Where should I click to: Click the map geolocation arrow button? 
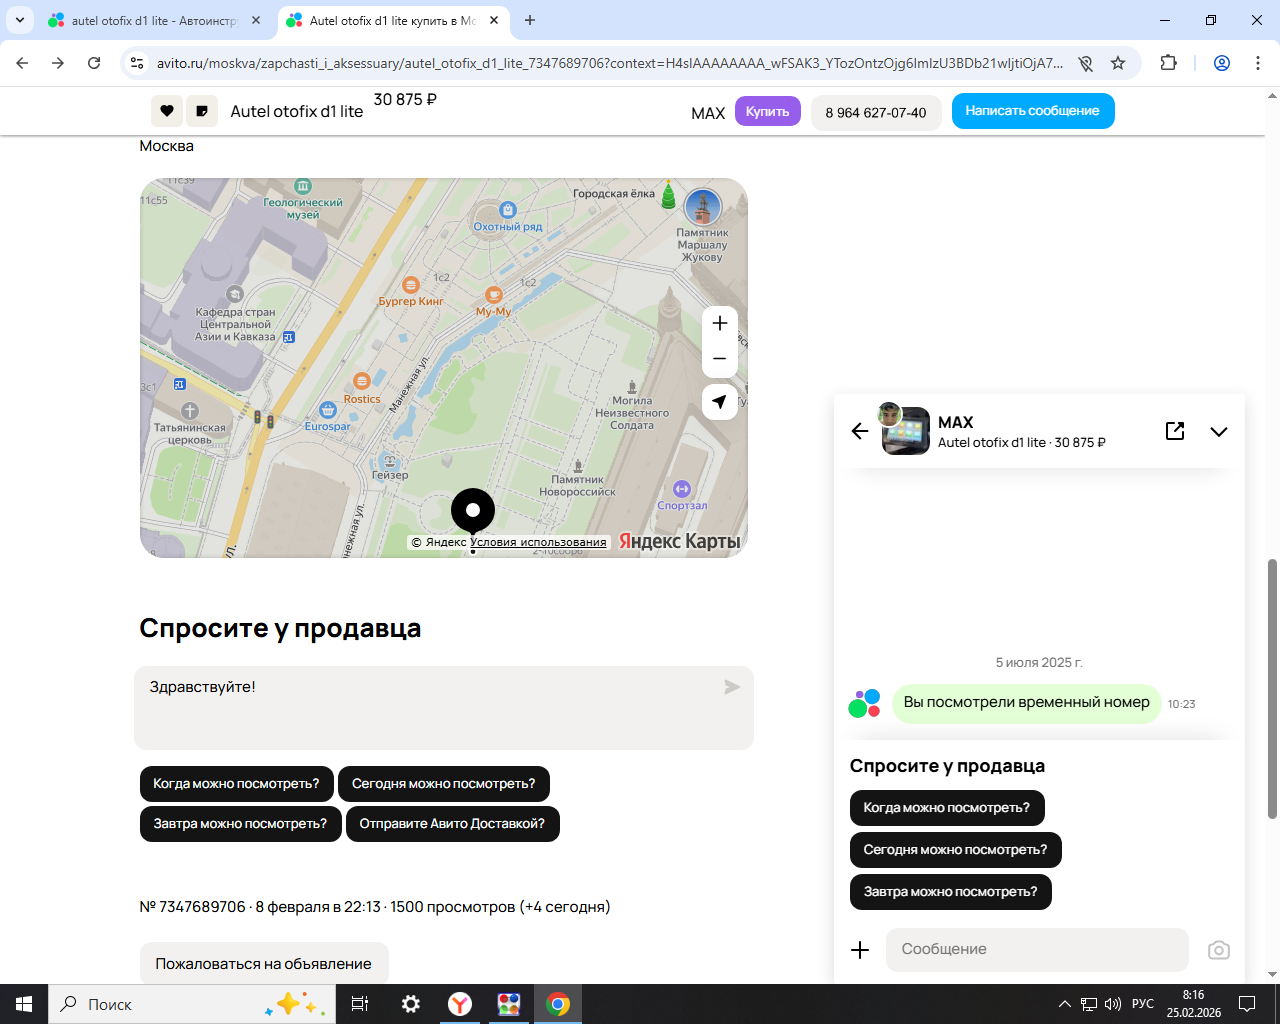(x=719, y=402)
